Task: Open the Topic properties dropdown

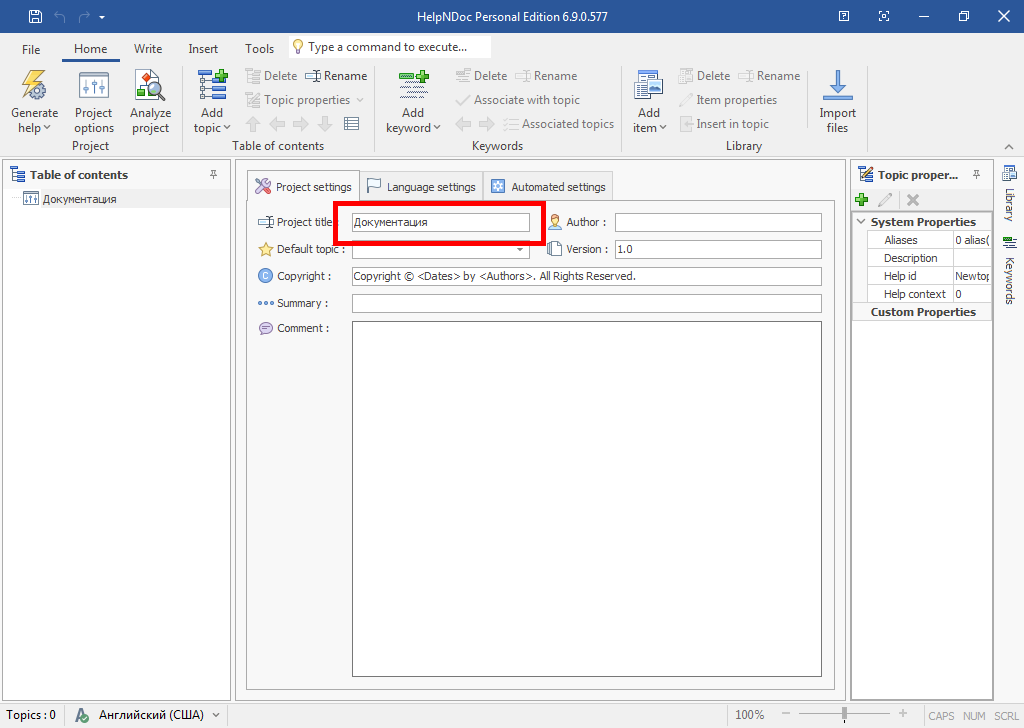Action: point(304,100)
